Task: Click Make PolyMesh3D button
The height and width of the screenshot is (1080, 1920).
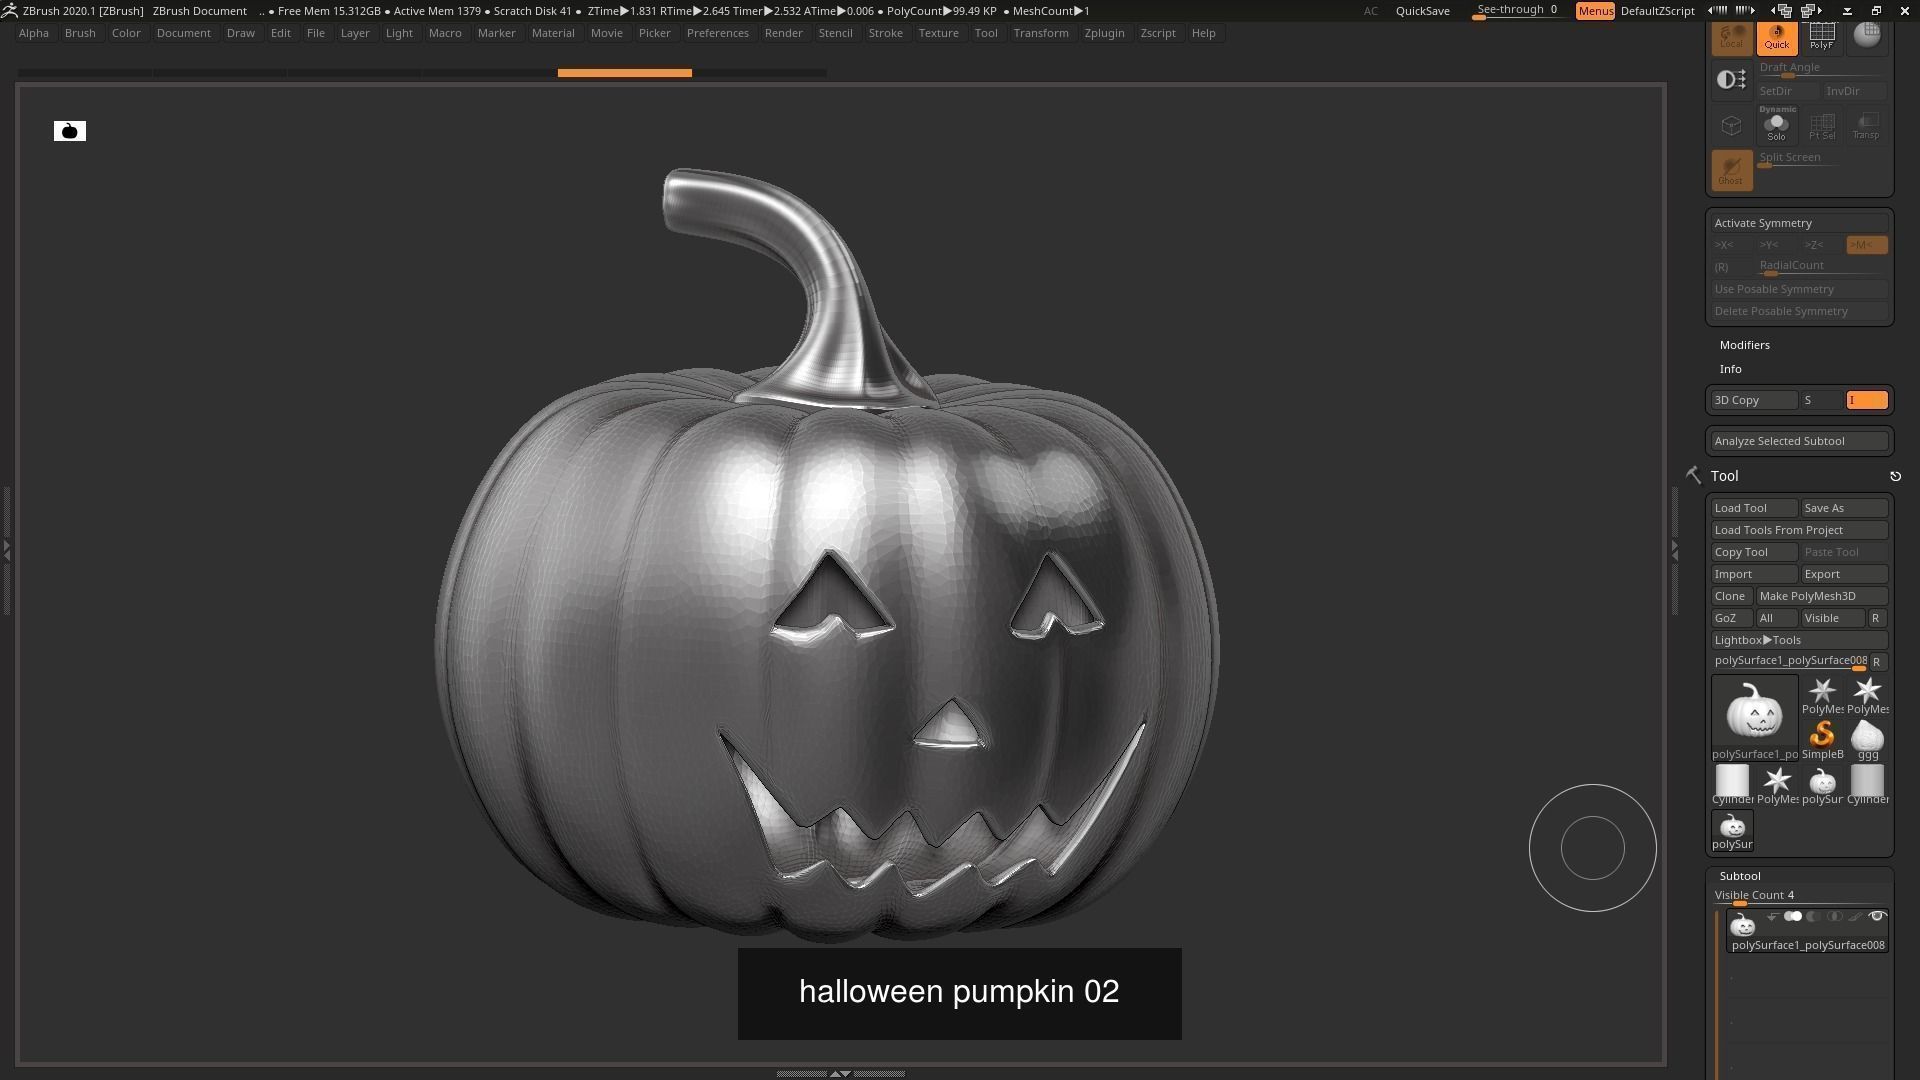Action: [x=1822, y=596]
